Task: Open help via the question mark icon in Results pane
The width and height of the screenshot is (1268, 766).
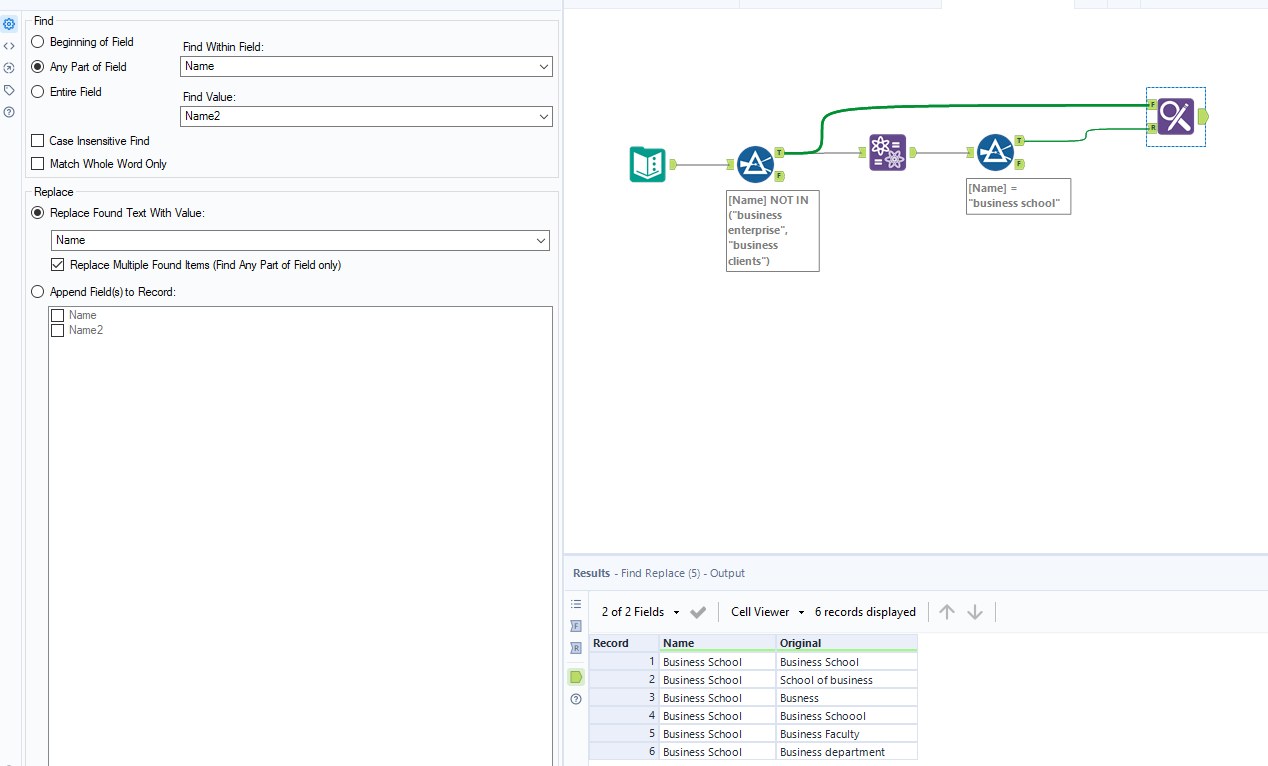Action: click(575, 699)
